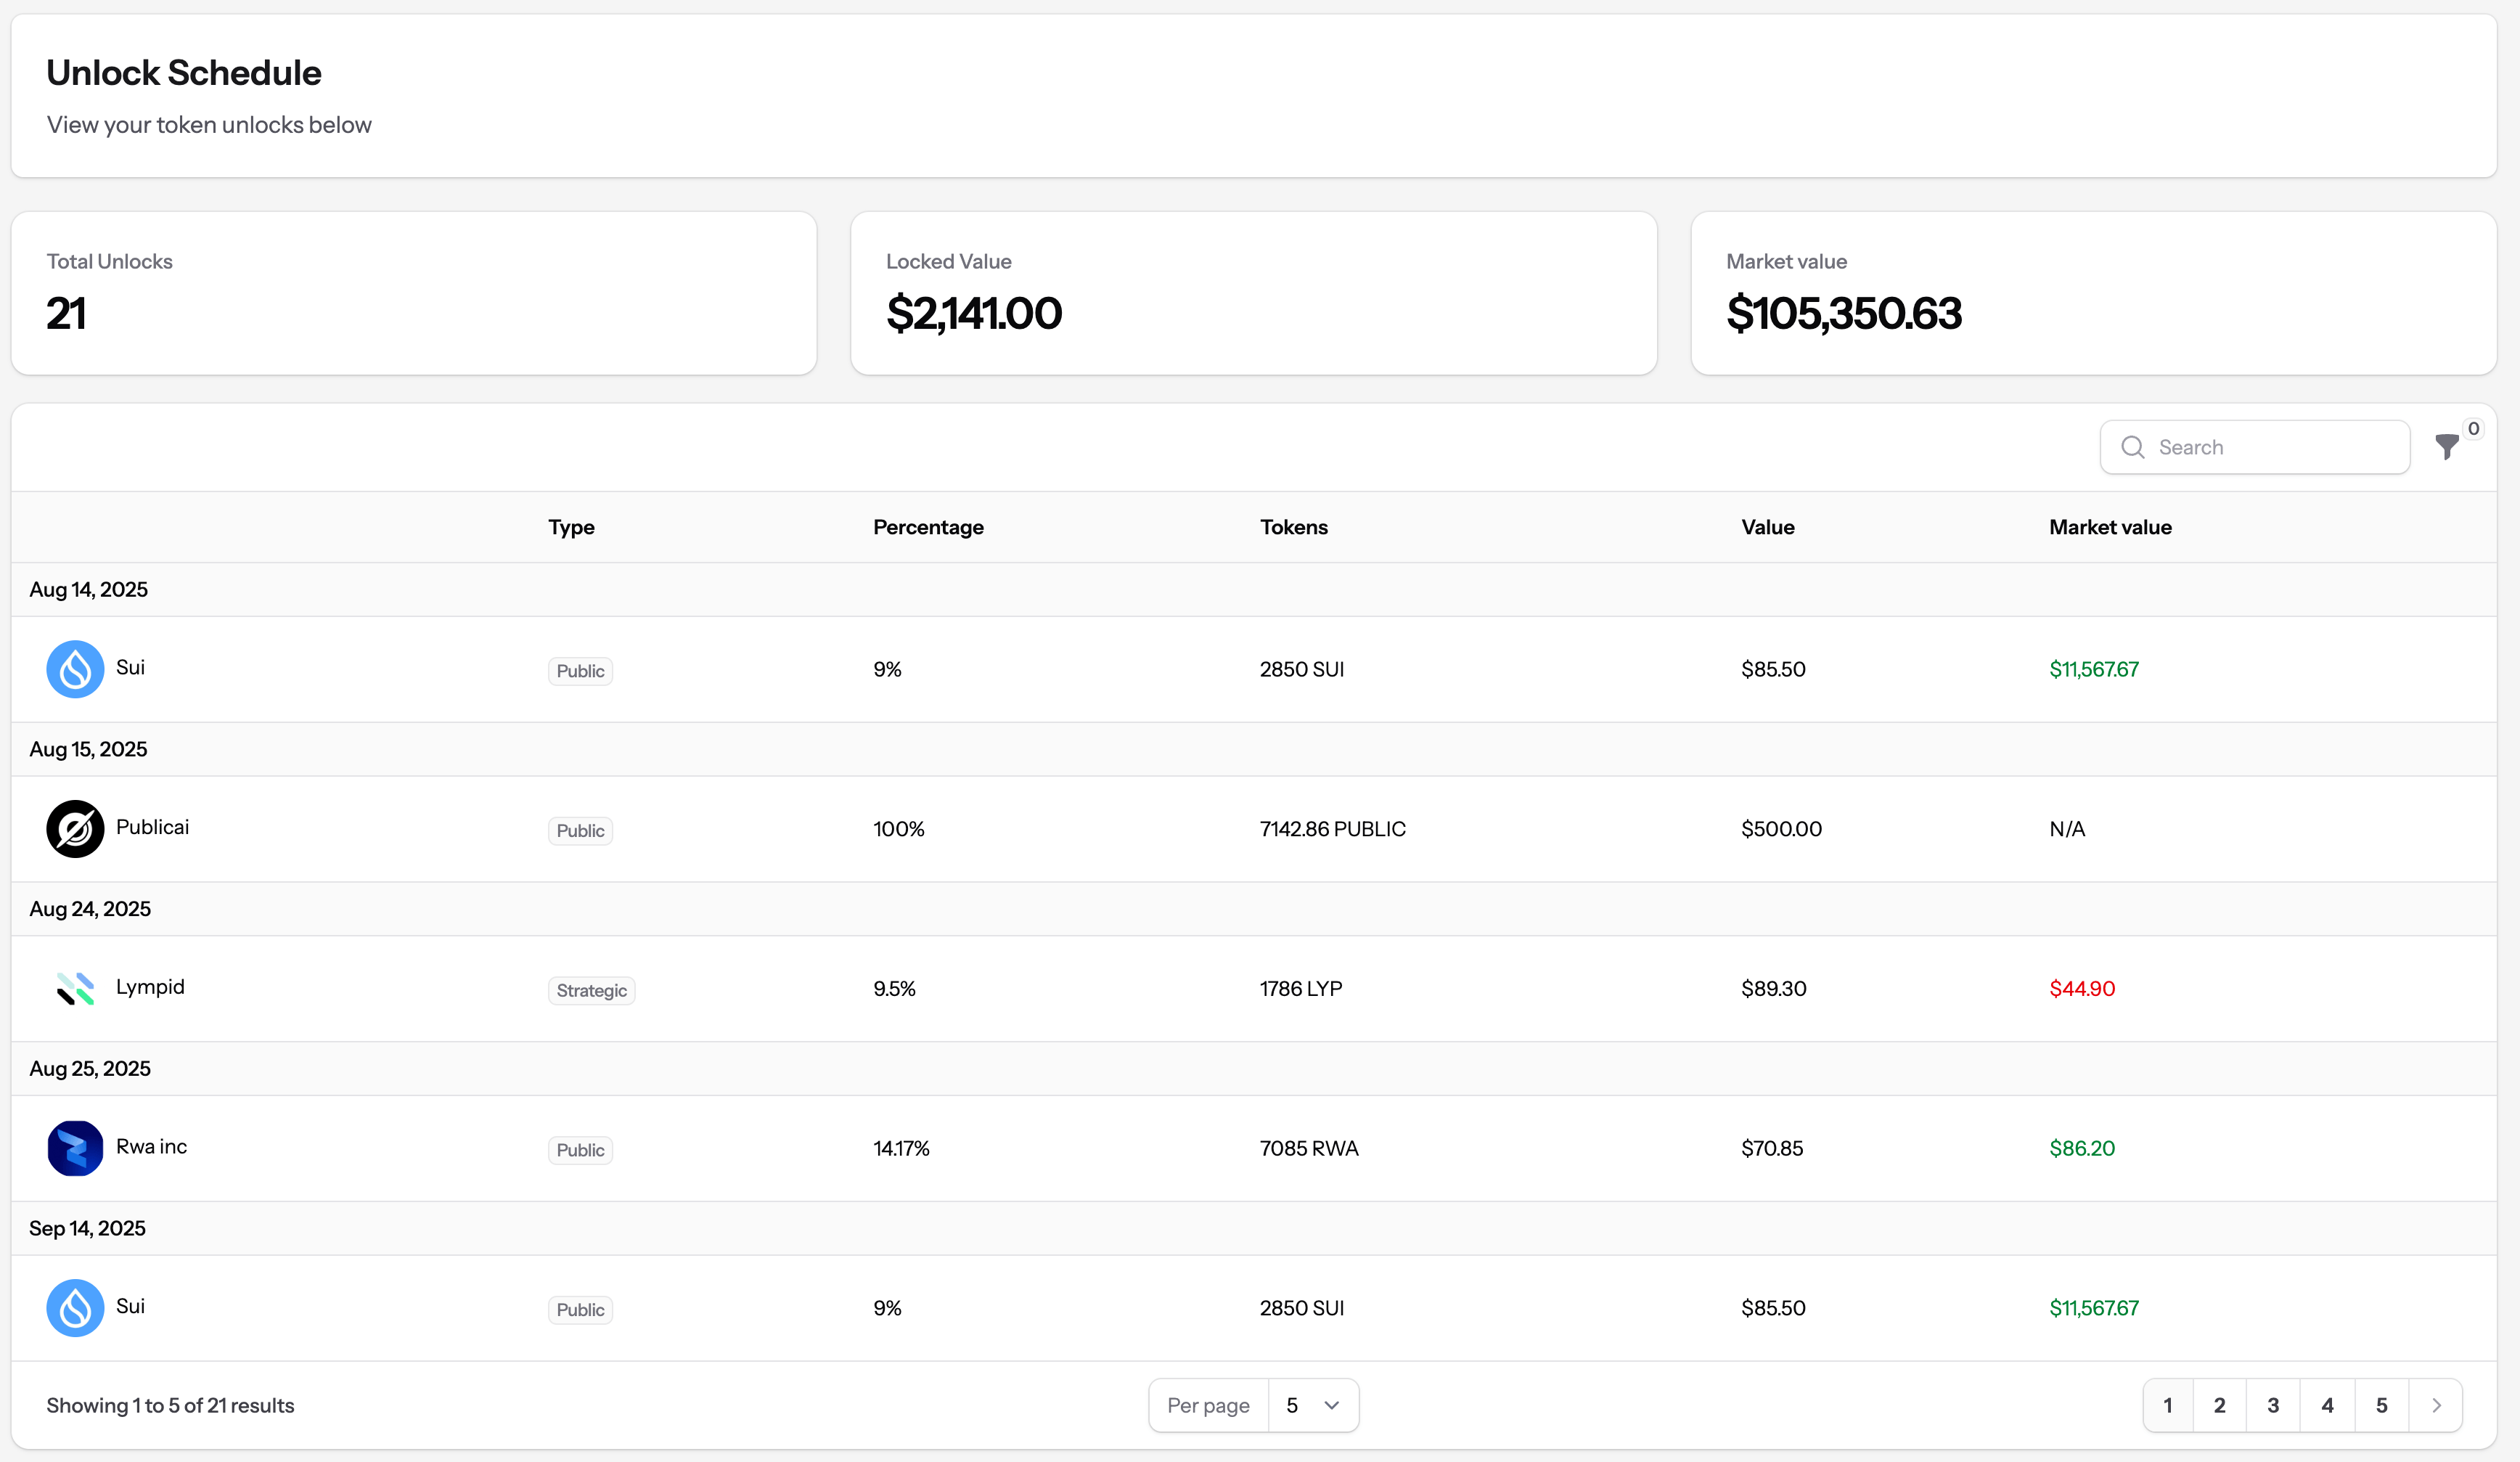Click the Lympid token logo

pyautogui.click(x=75, y=989)
